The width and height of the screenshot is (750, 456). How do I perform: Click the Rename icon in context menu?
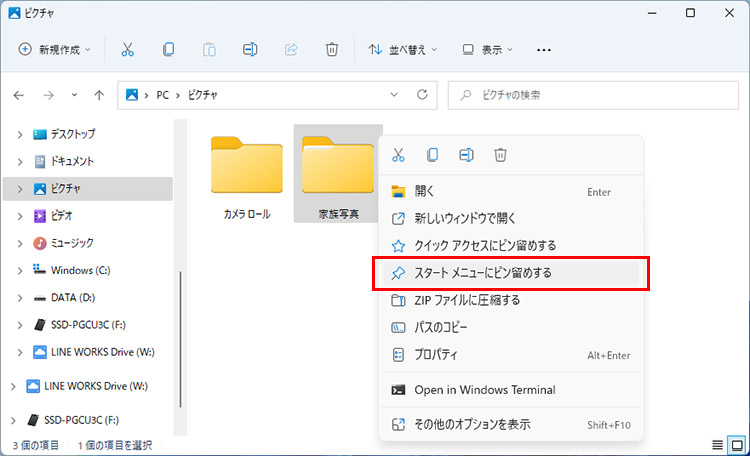pos(466,154)
